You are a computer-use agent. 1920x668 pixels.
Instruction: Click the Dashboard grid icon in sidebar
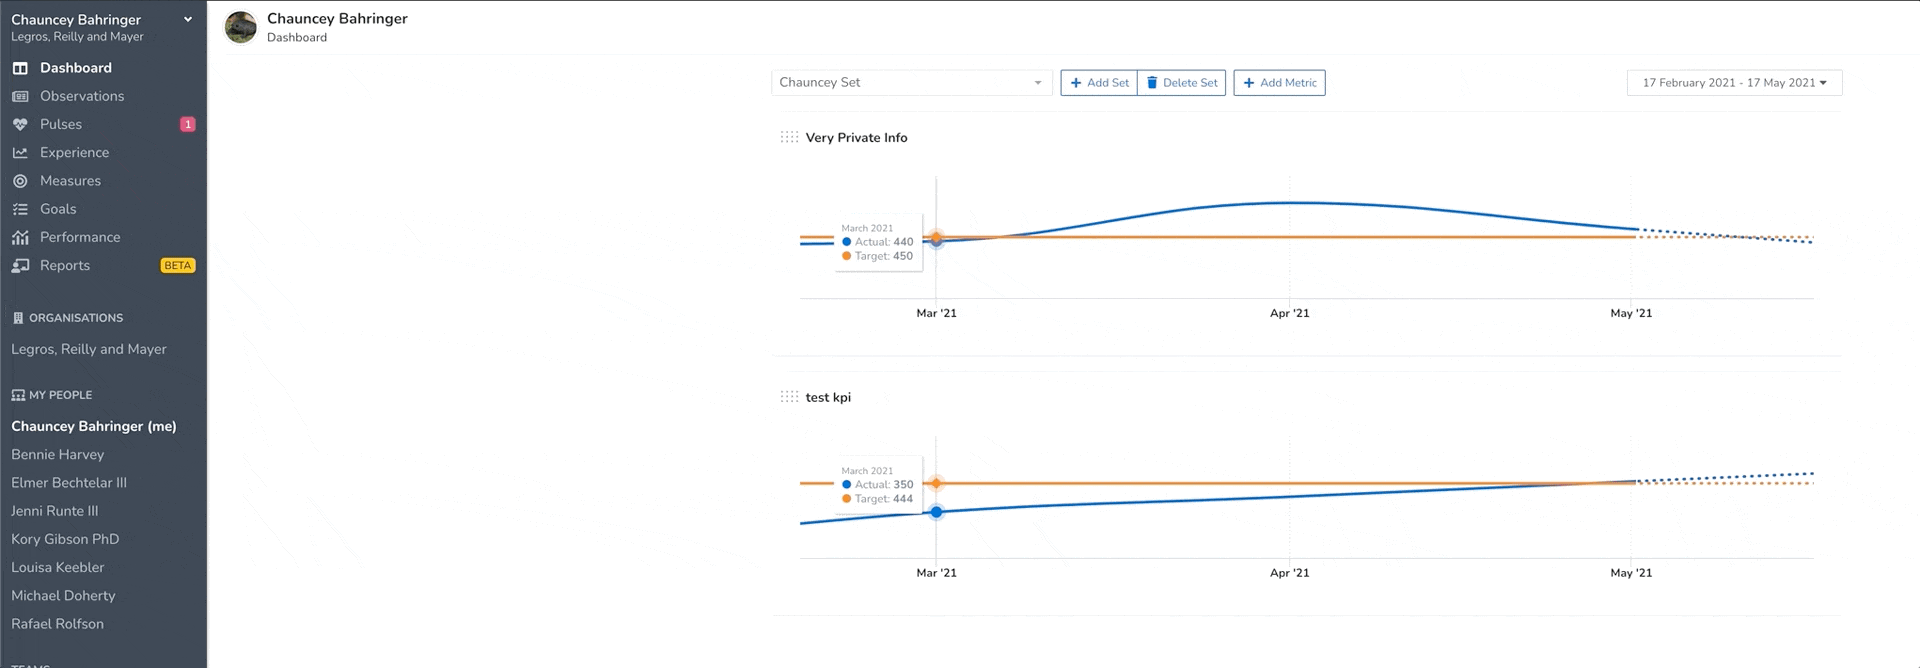pyautogui.click(x=20, y=68)
